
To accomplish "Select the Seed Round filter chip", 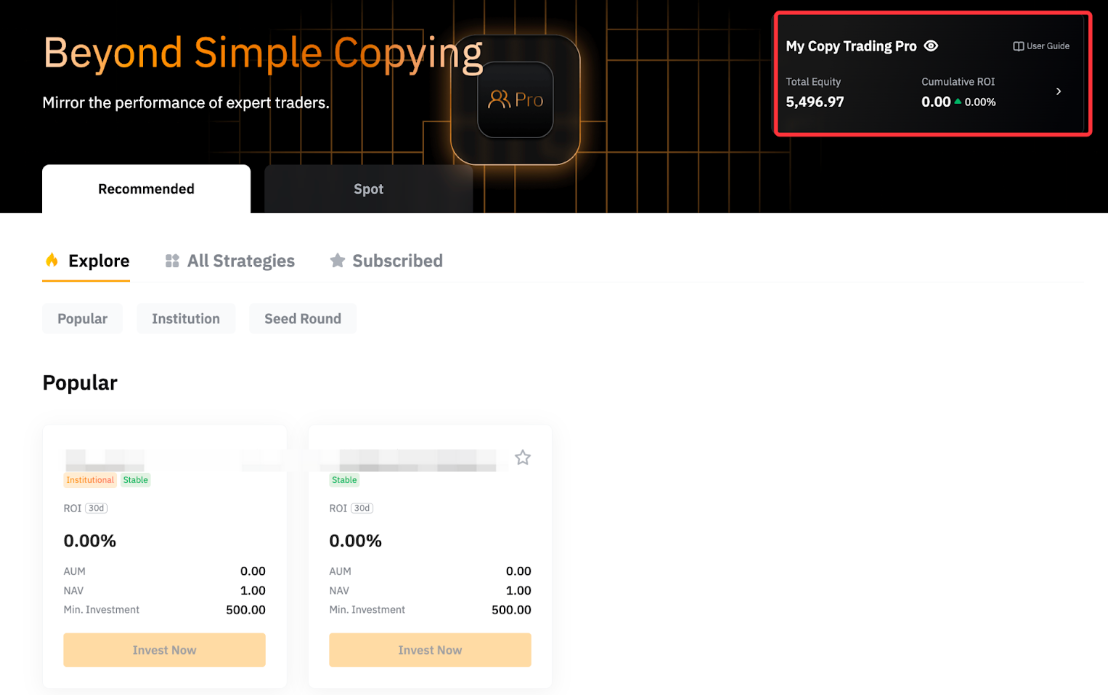I will tap(302, 319).
